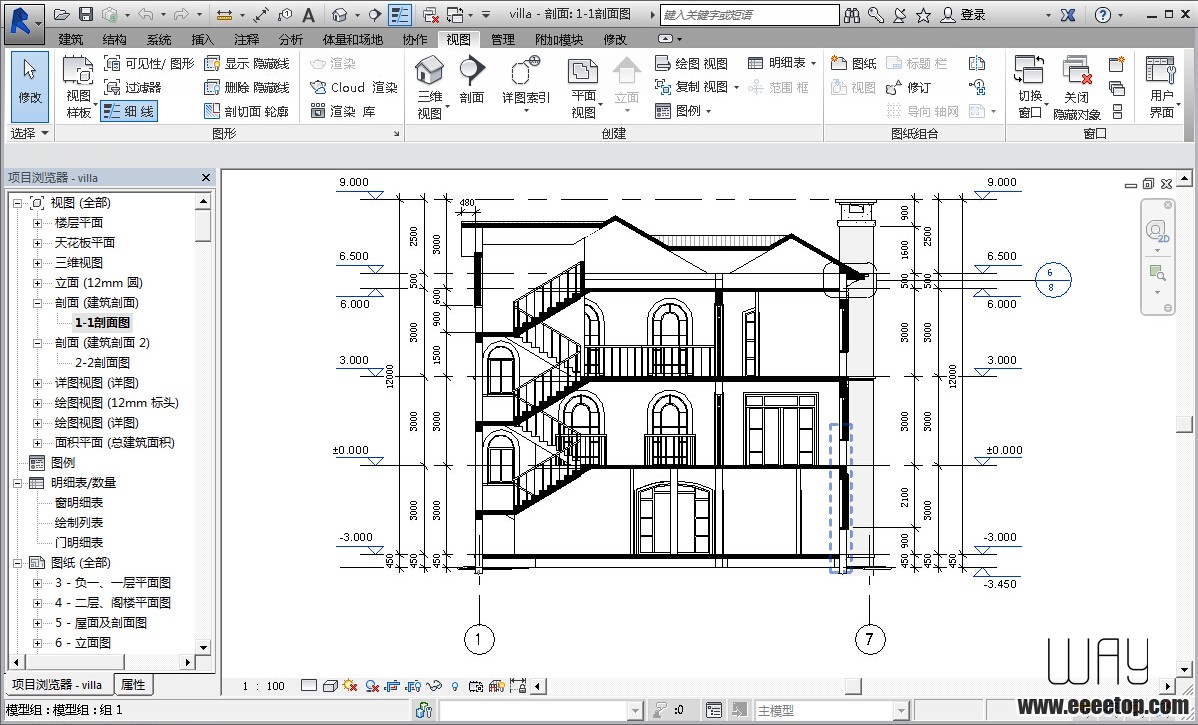The width and height of the screenshot is (1198, 725).
Task: Click the 1 : 100 view scale
Action: [264, 686]
